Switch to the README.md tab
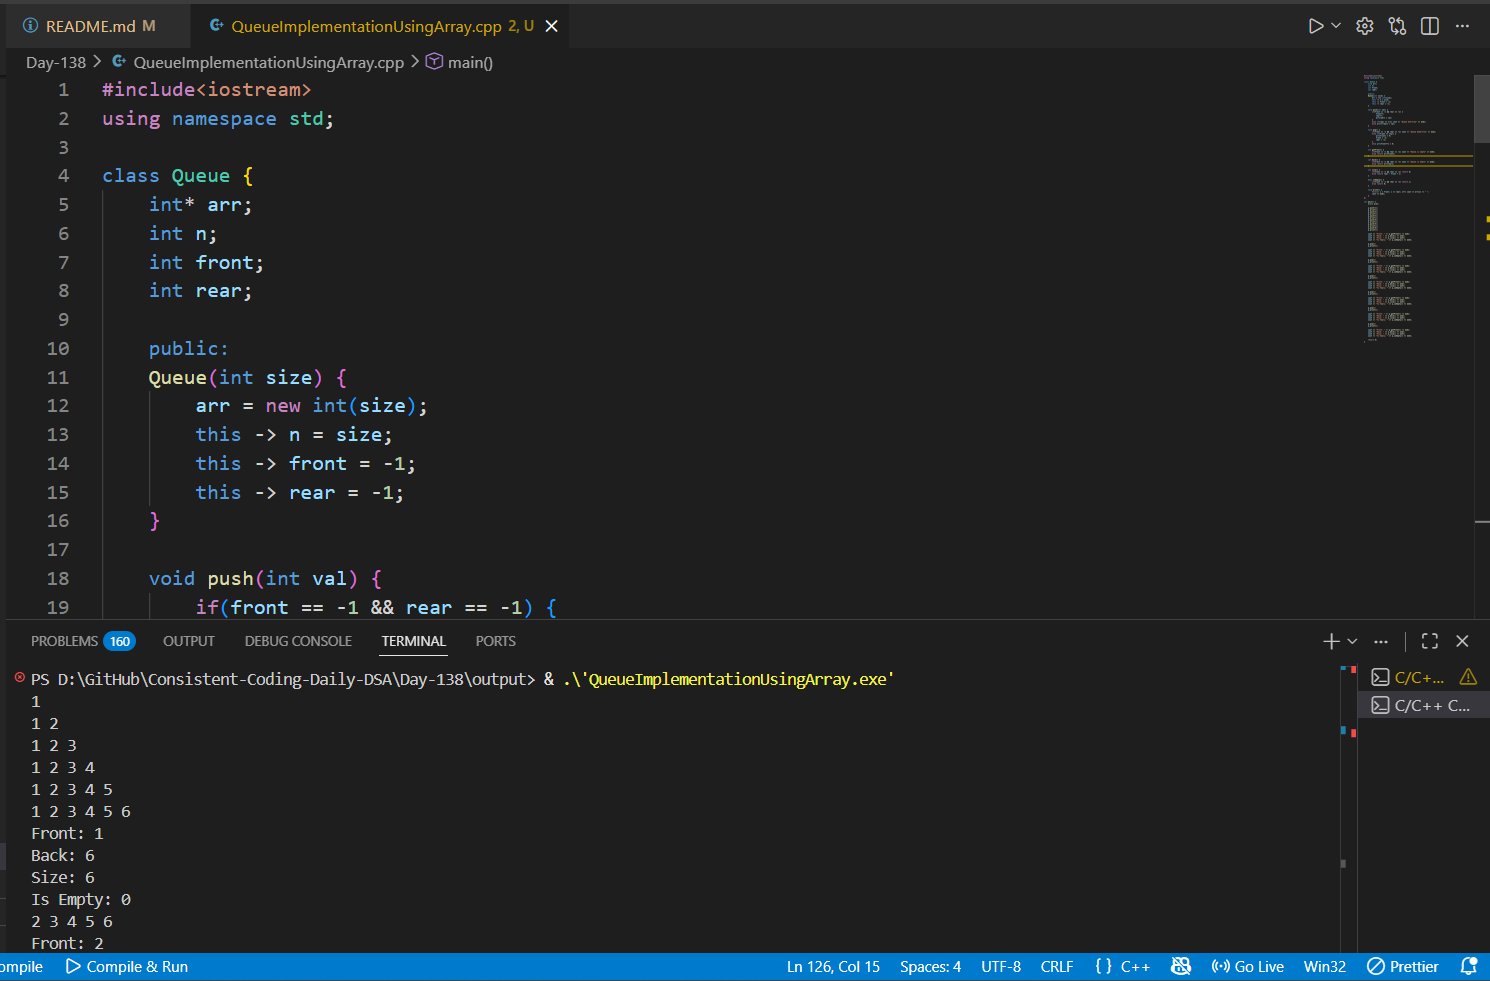Screen dimensions: 1490x981 pos(90,26)
